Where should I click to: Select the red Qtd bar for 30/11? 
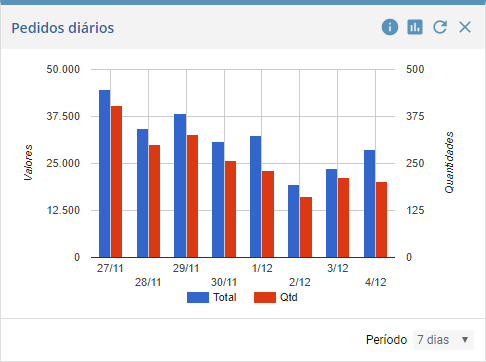coord(230,209)
